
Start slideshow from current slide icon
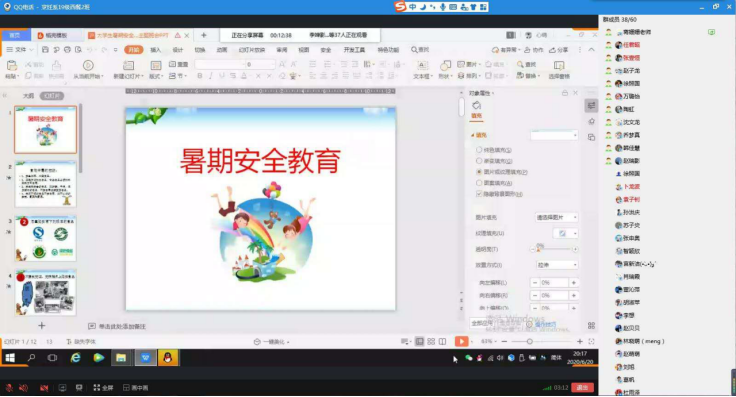coord(88,65)
